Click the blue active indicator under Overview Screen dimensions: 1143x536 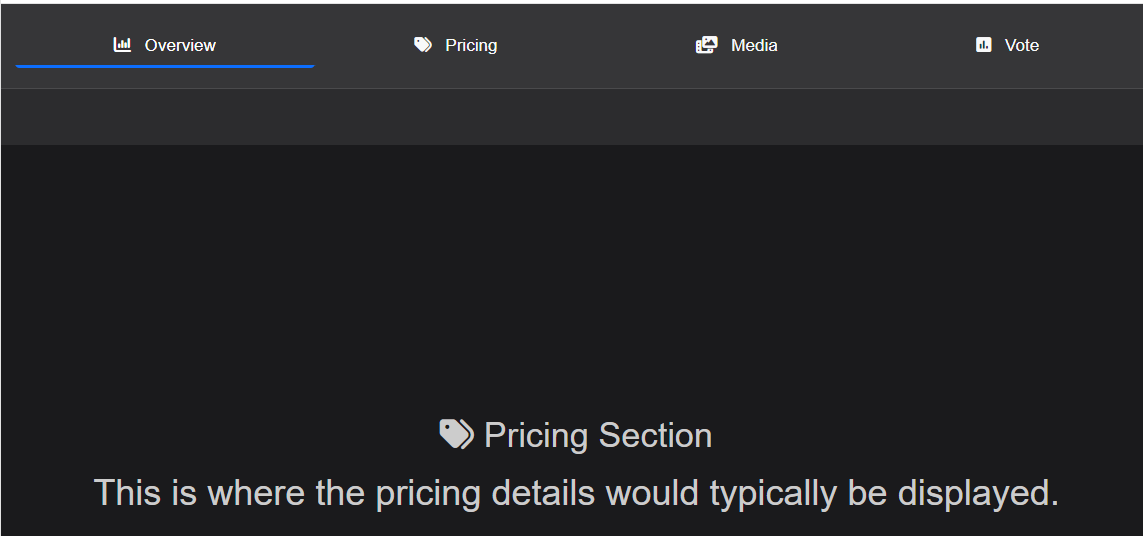point(165,67)
